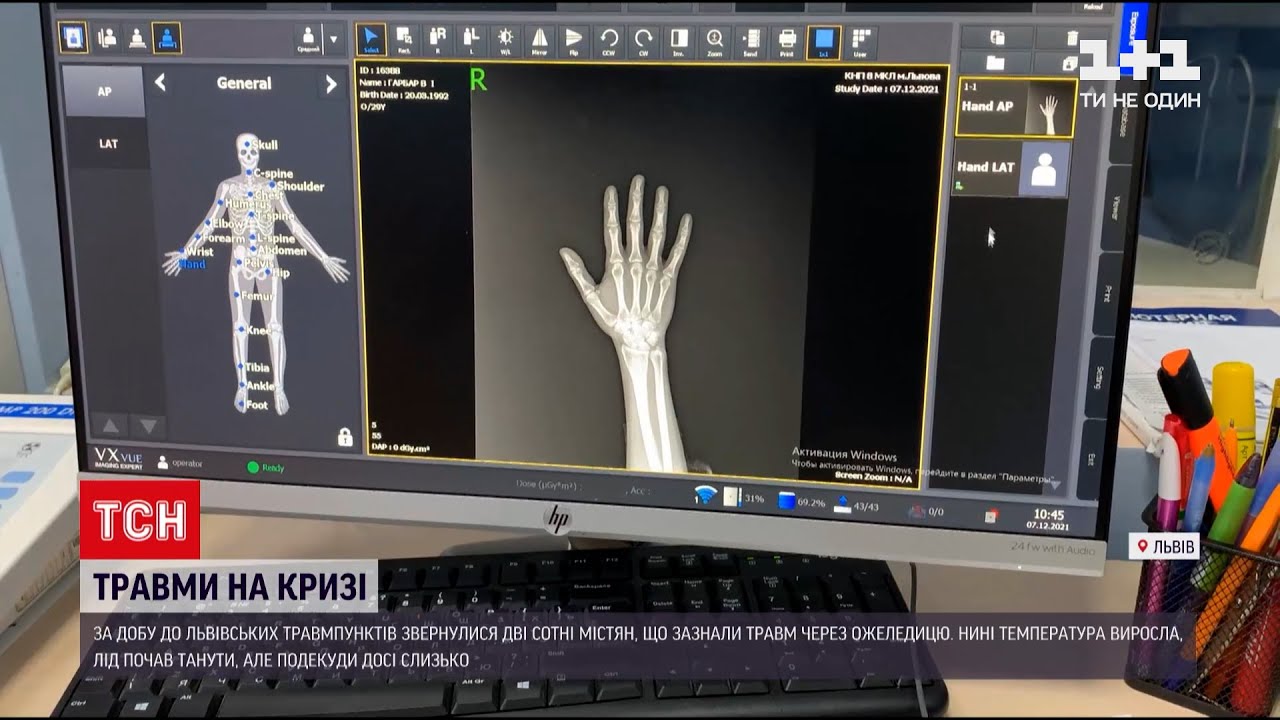This screenshot has height=720, width=1280.
Task: Go to next body category arrow
Action: point(331,85)
